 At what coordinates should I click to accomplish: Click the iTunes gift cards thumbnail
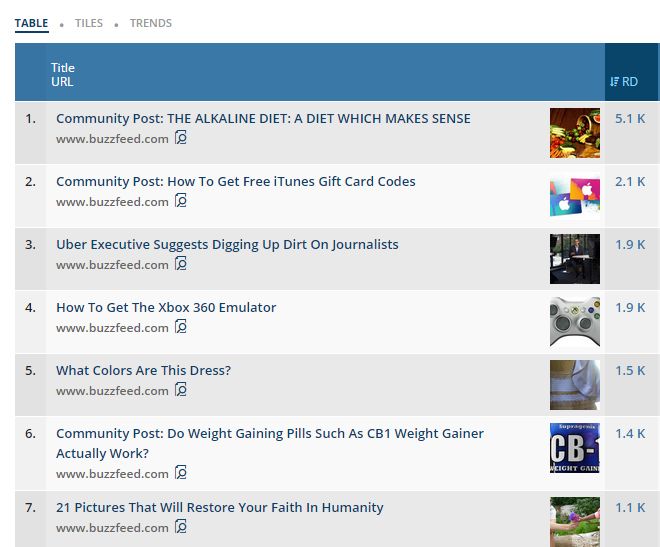[x=575, y=196]
